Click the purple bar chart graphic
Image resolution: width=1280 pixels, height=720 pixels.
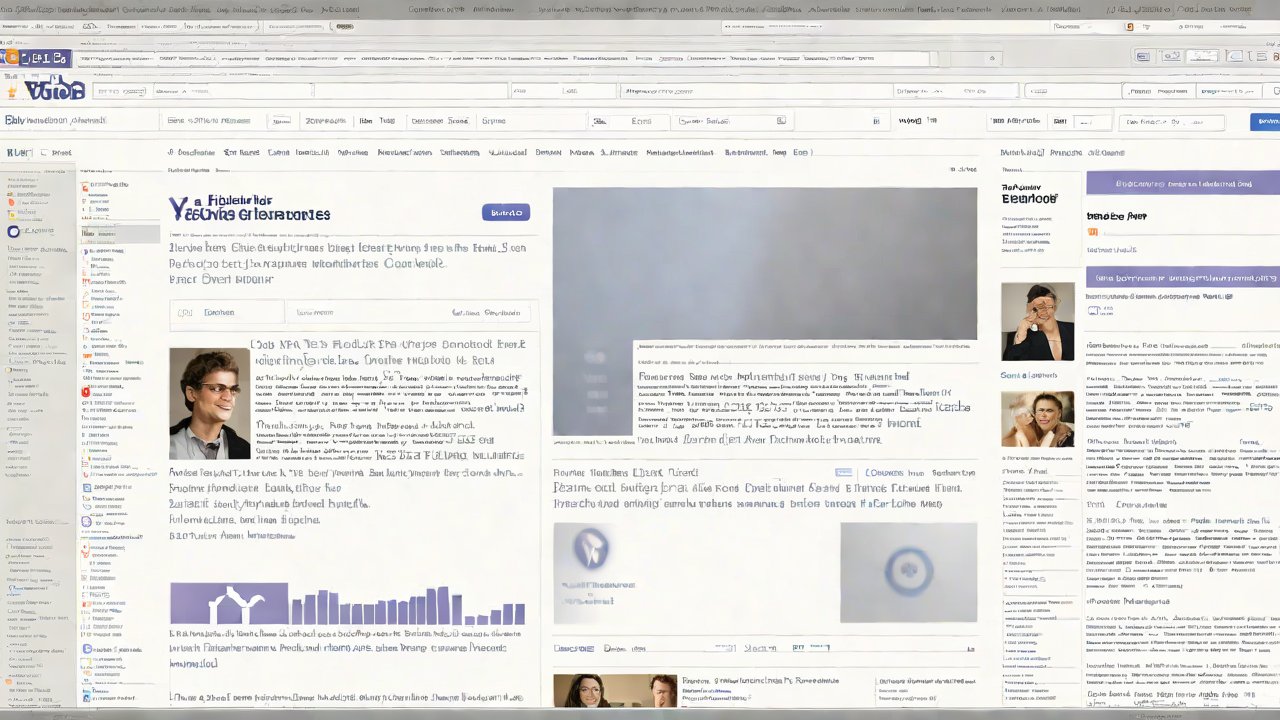(347, 604)
